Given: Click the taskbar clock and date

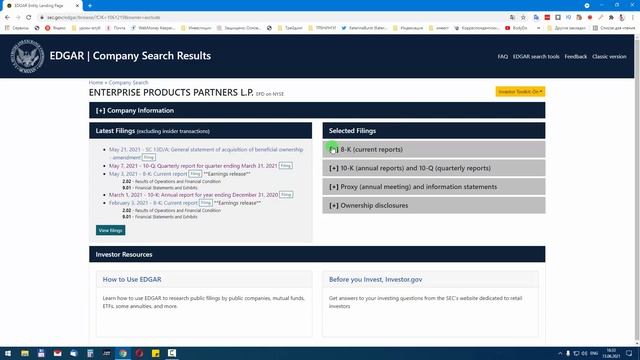Looking at the screenshot, I should point(611,353).
